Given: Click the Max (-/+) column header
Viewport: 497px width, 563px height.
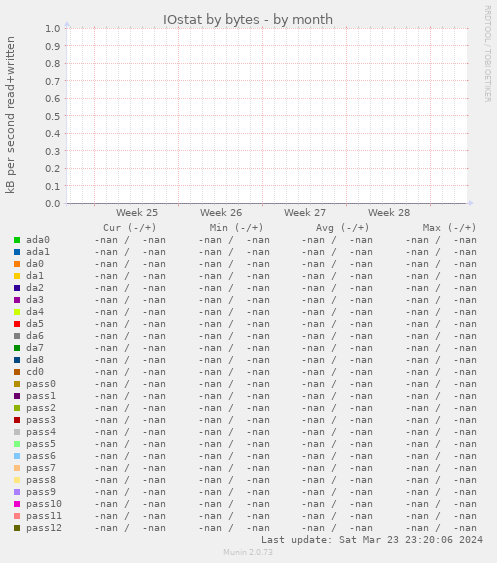Looking at the screenshot, I should tap(449, 228).
